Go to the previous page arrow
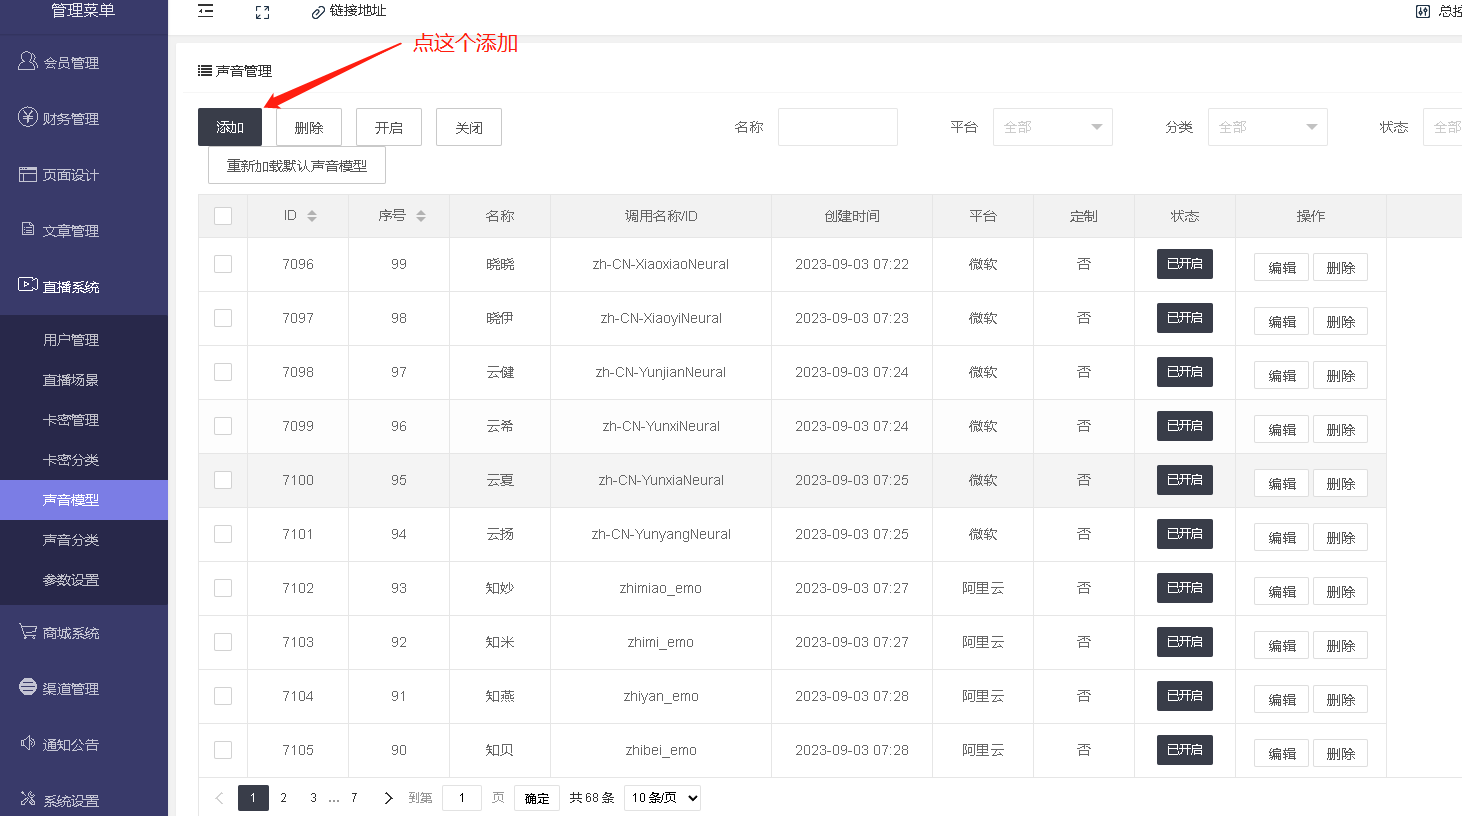The image size is (1462, 816). click(x=220, y=798)
